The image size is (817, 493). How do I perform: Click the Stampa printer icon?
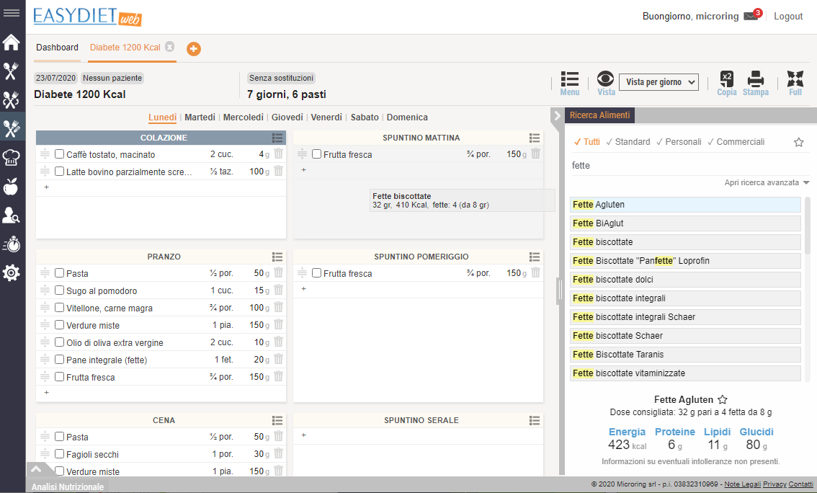click(755, 79)
